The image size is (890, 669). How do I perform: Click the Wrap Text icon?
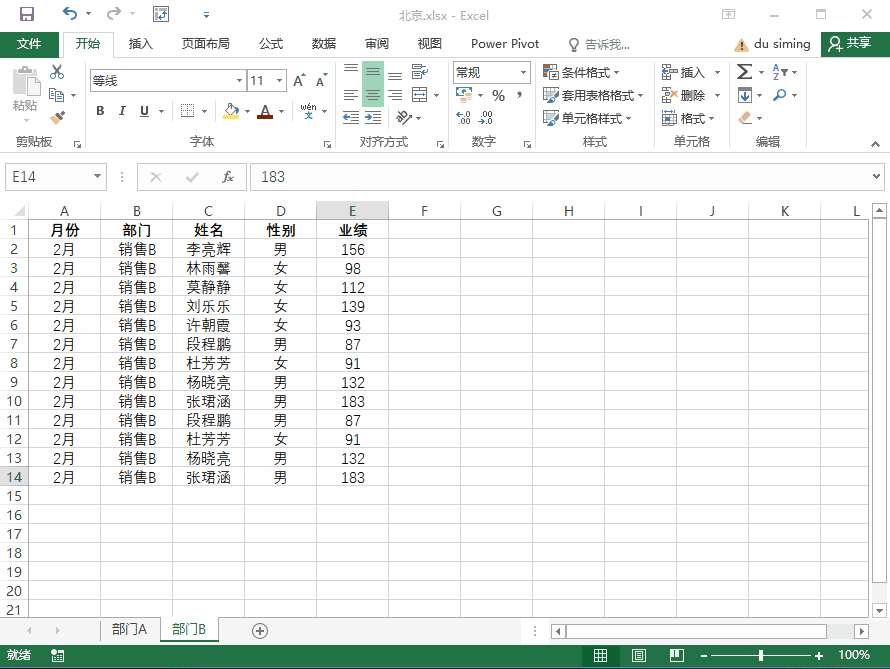(x=419, y=72)
